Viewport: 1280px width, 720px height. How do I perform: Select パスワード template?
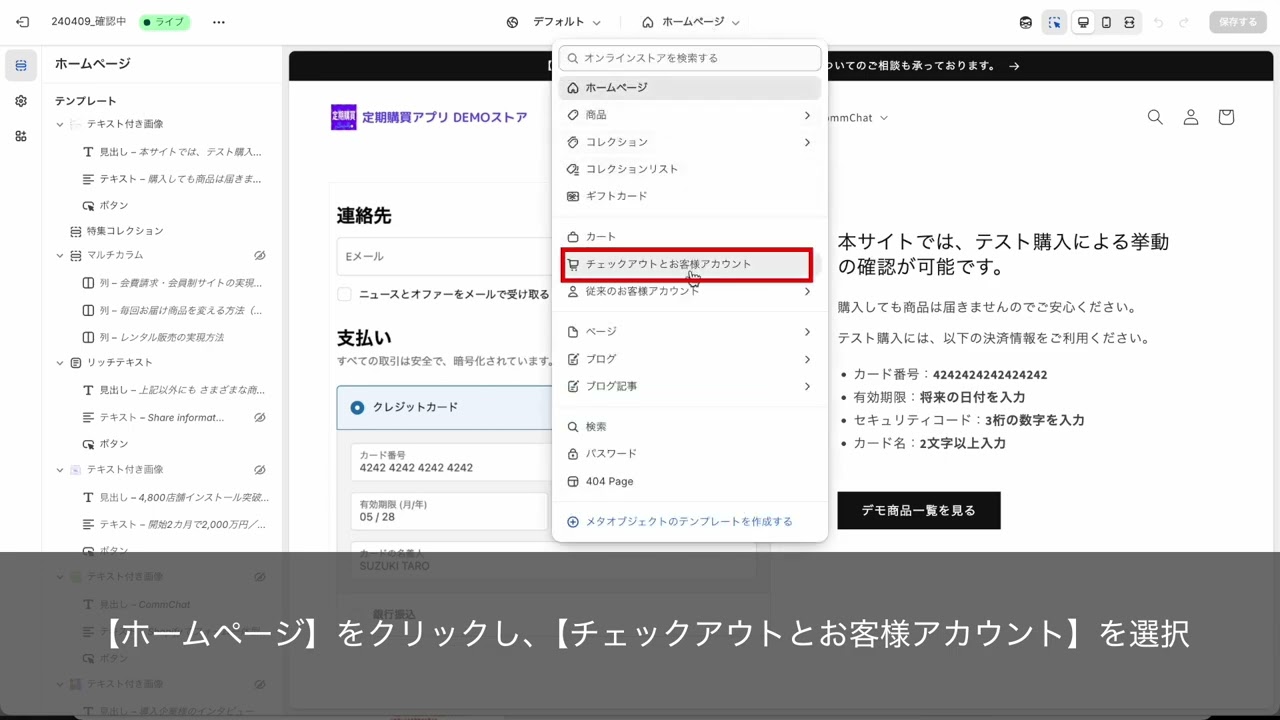(690, 454)
